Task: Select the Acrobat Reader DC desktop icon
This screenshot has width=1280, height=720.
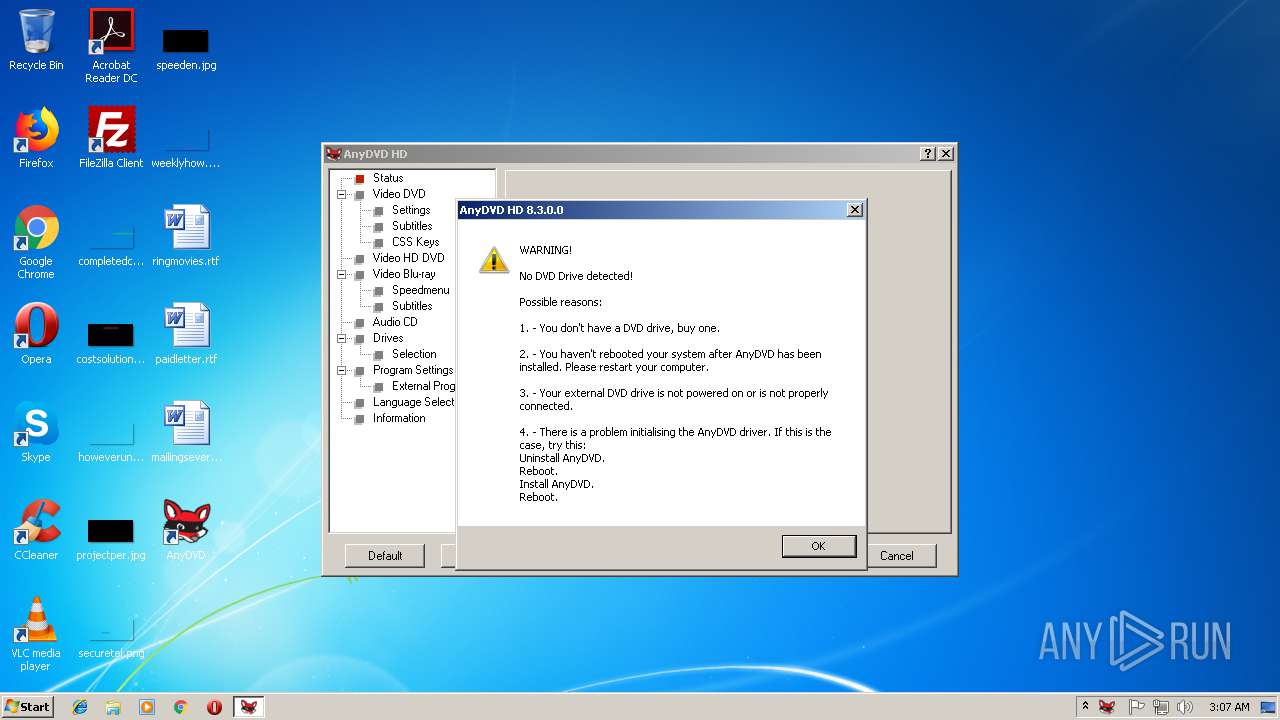Action: pyautogui.click(x=111, y=46)
